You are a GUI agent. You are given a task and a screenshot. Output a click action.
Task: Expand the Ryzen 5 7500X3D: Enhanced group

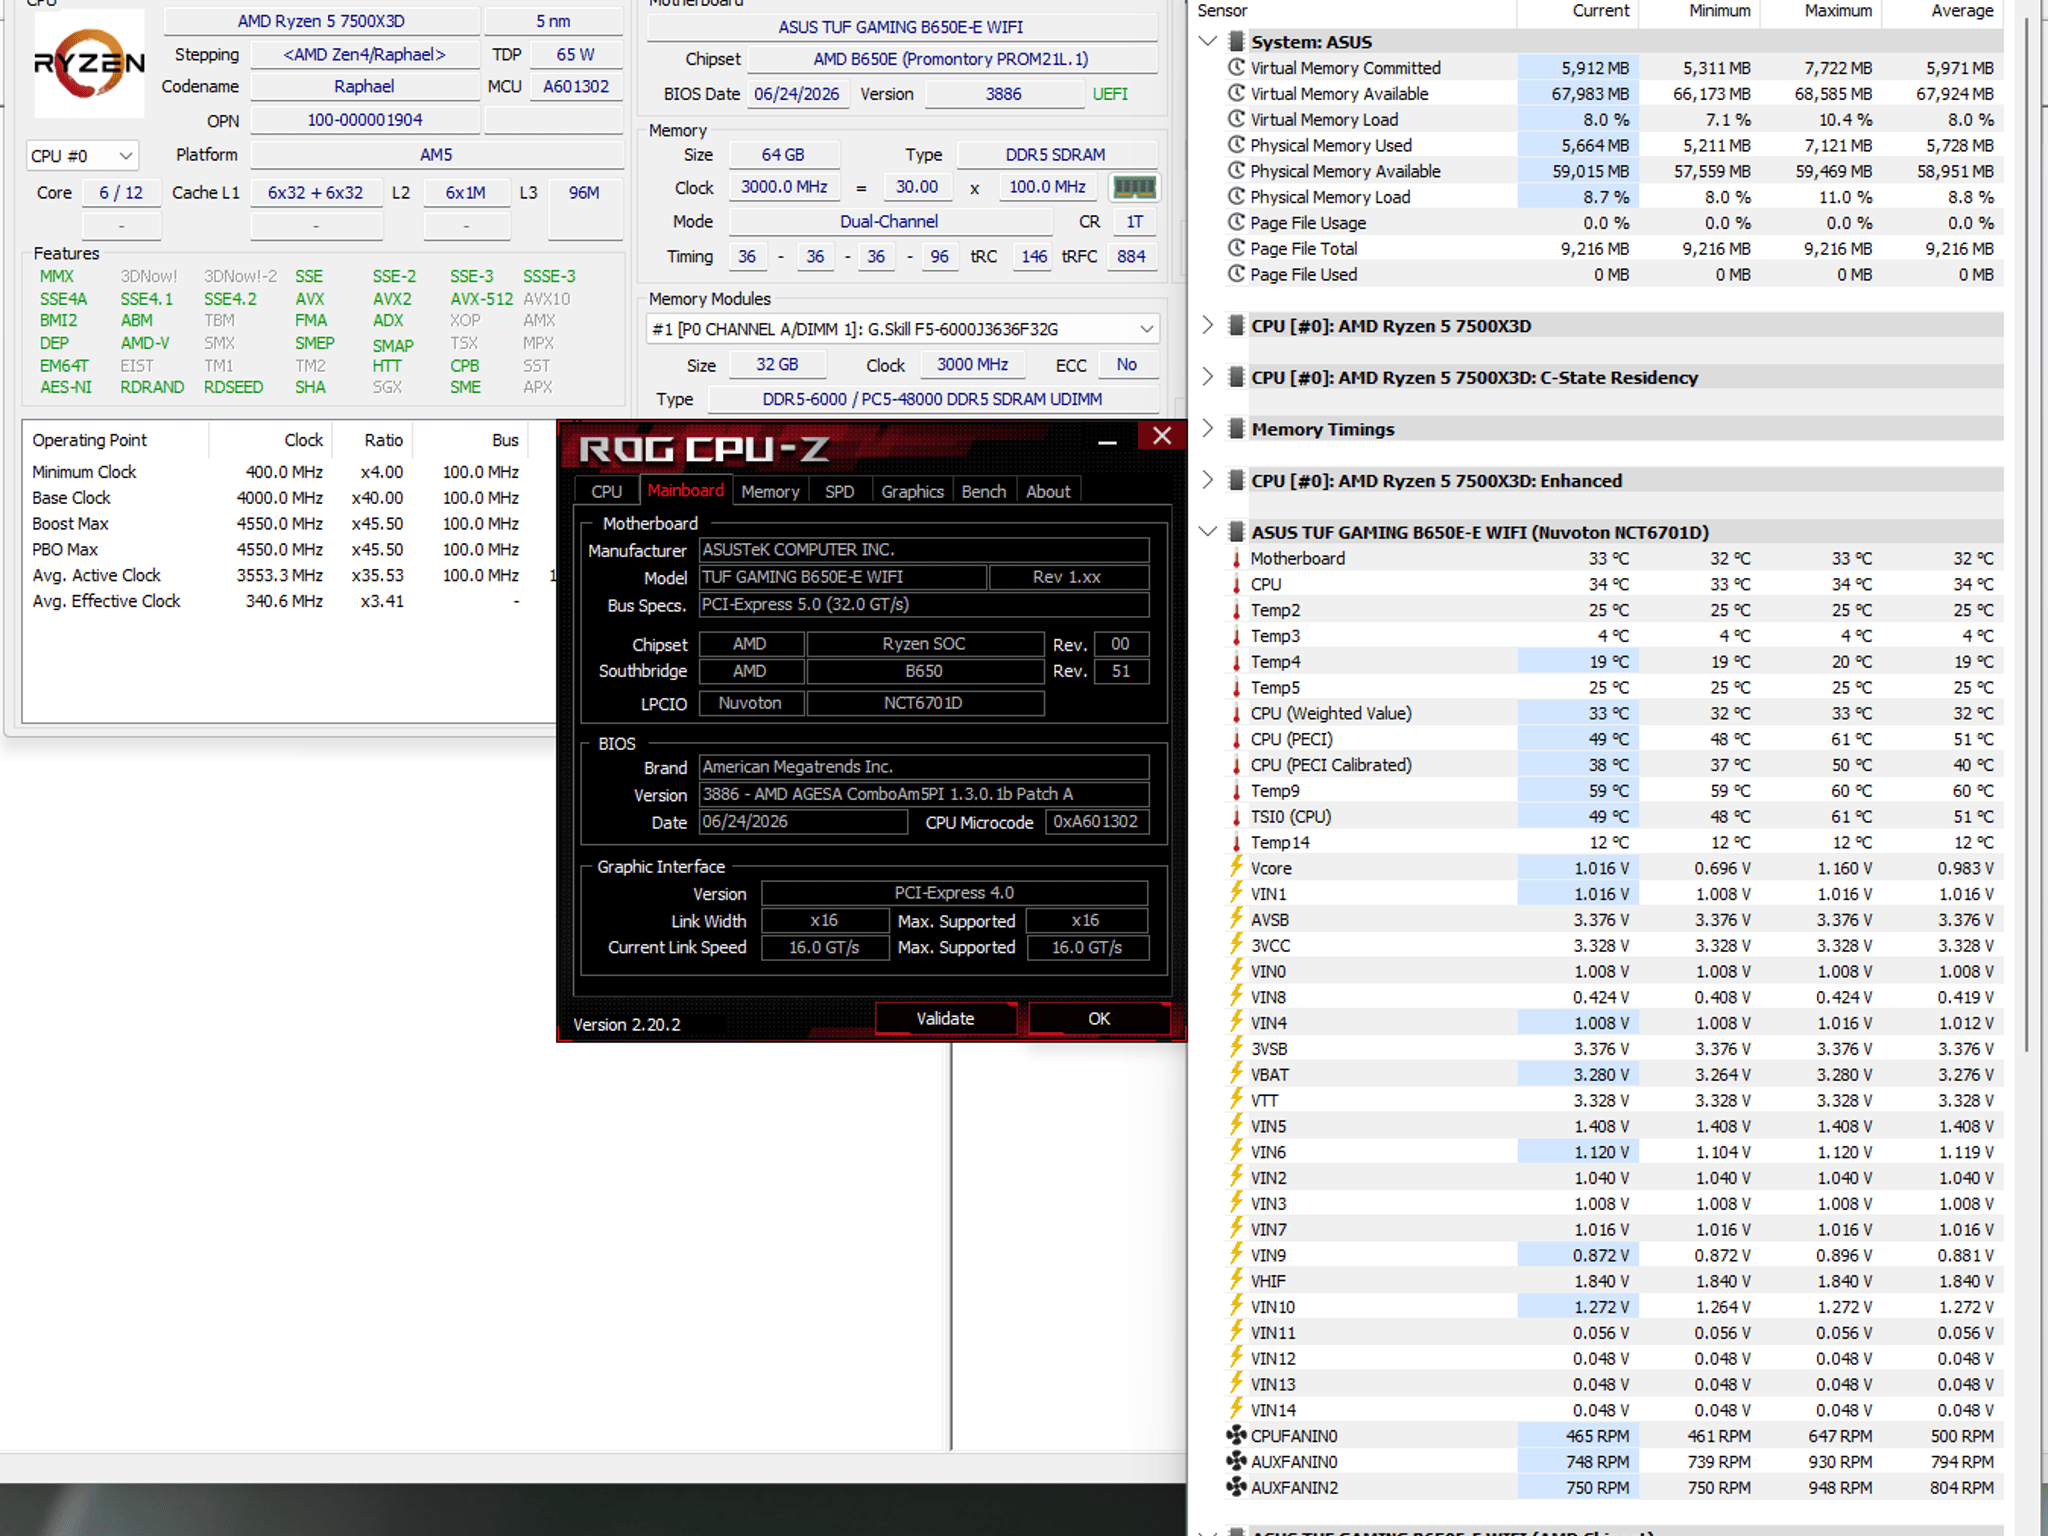pos(1207,480)
